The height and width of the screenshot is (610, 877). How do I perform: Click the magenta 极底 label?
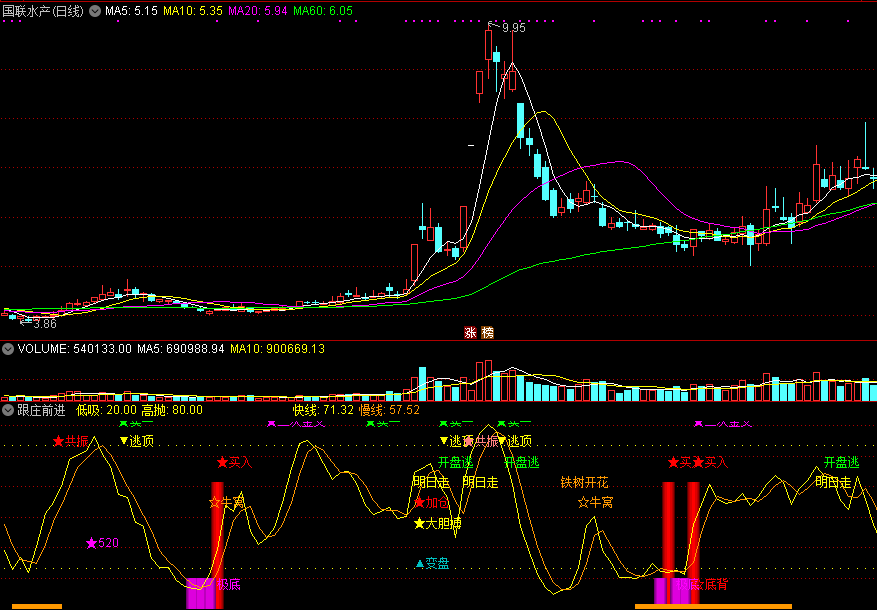pyautogui.click(x=229, y=585)
